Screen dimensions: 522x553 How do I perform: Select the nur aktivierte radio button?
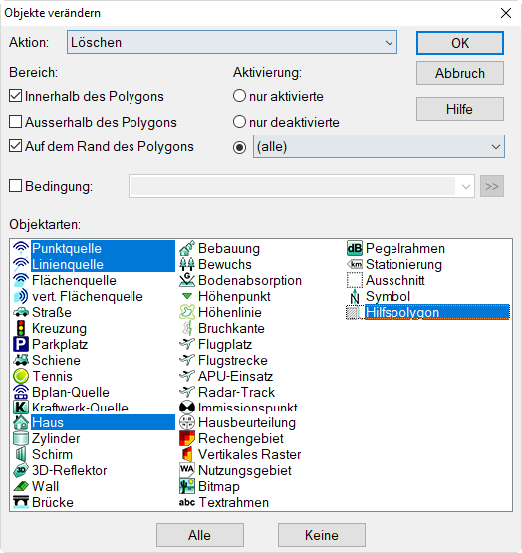[239, 96]
